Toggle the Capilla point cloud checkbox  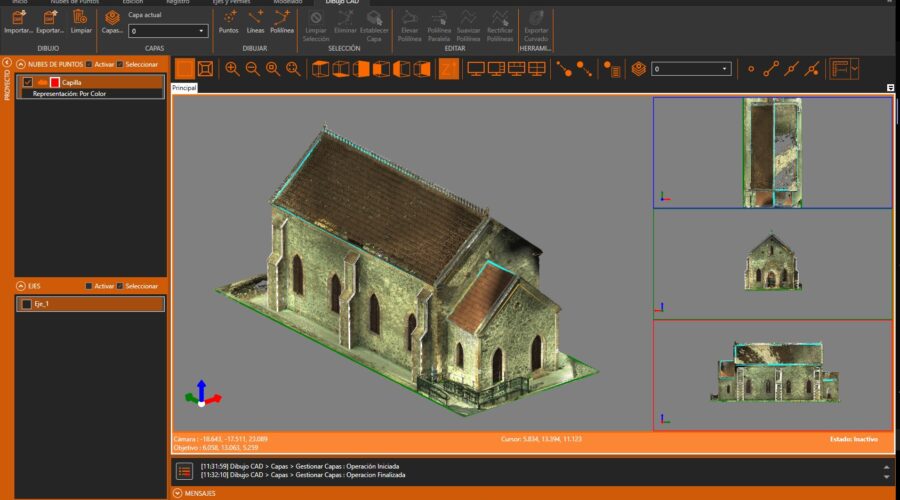pos(28,82)
